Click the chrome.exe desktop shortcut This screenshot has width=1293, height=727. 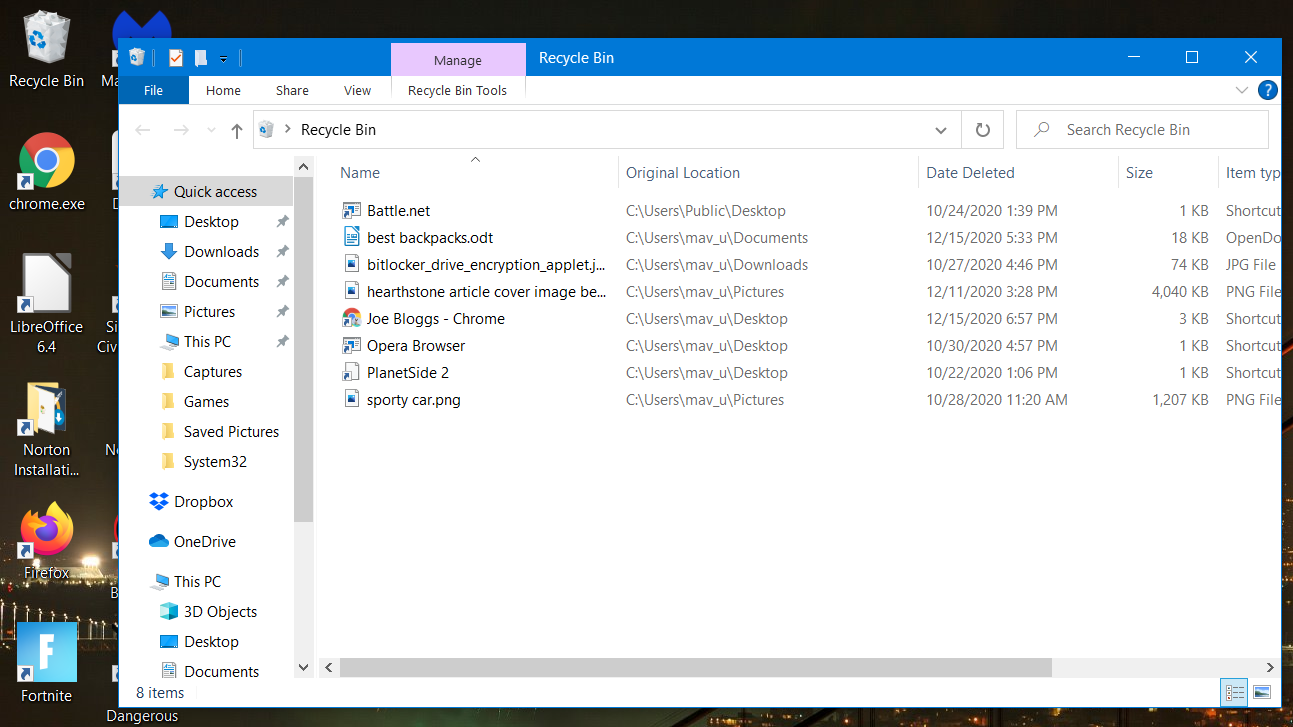coord(46,172)
